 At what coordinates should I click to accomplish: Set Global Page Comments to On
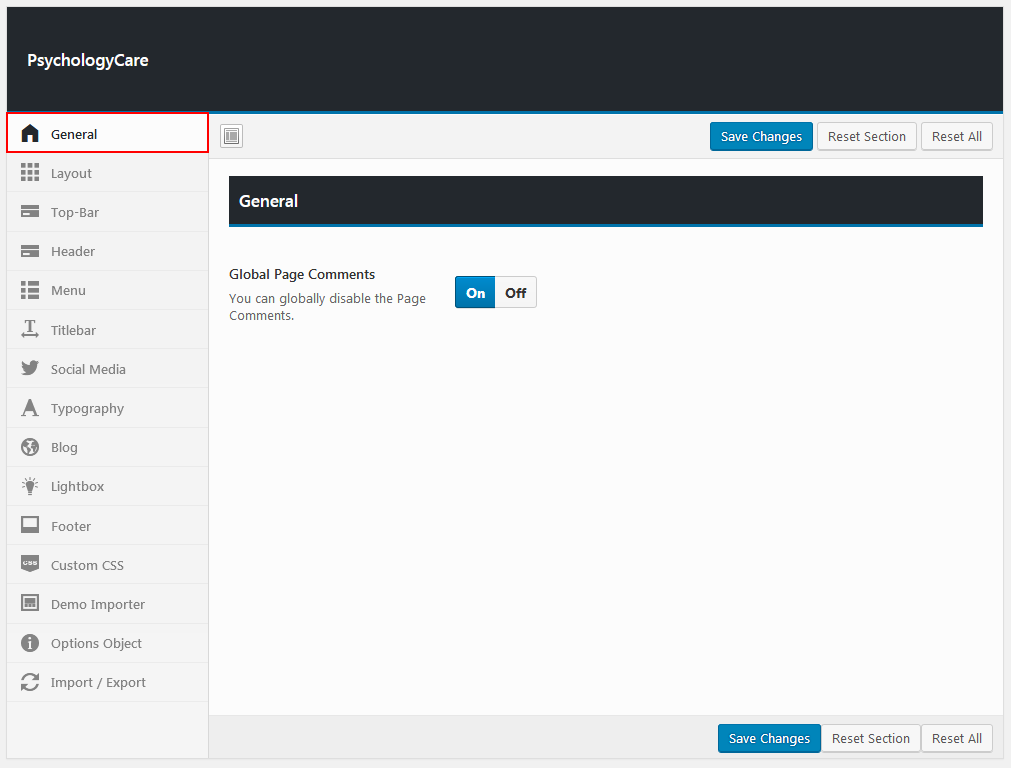pos(476,293)
